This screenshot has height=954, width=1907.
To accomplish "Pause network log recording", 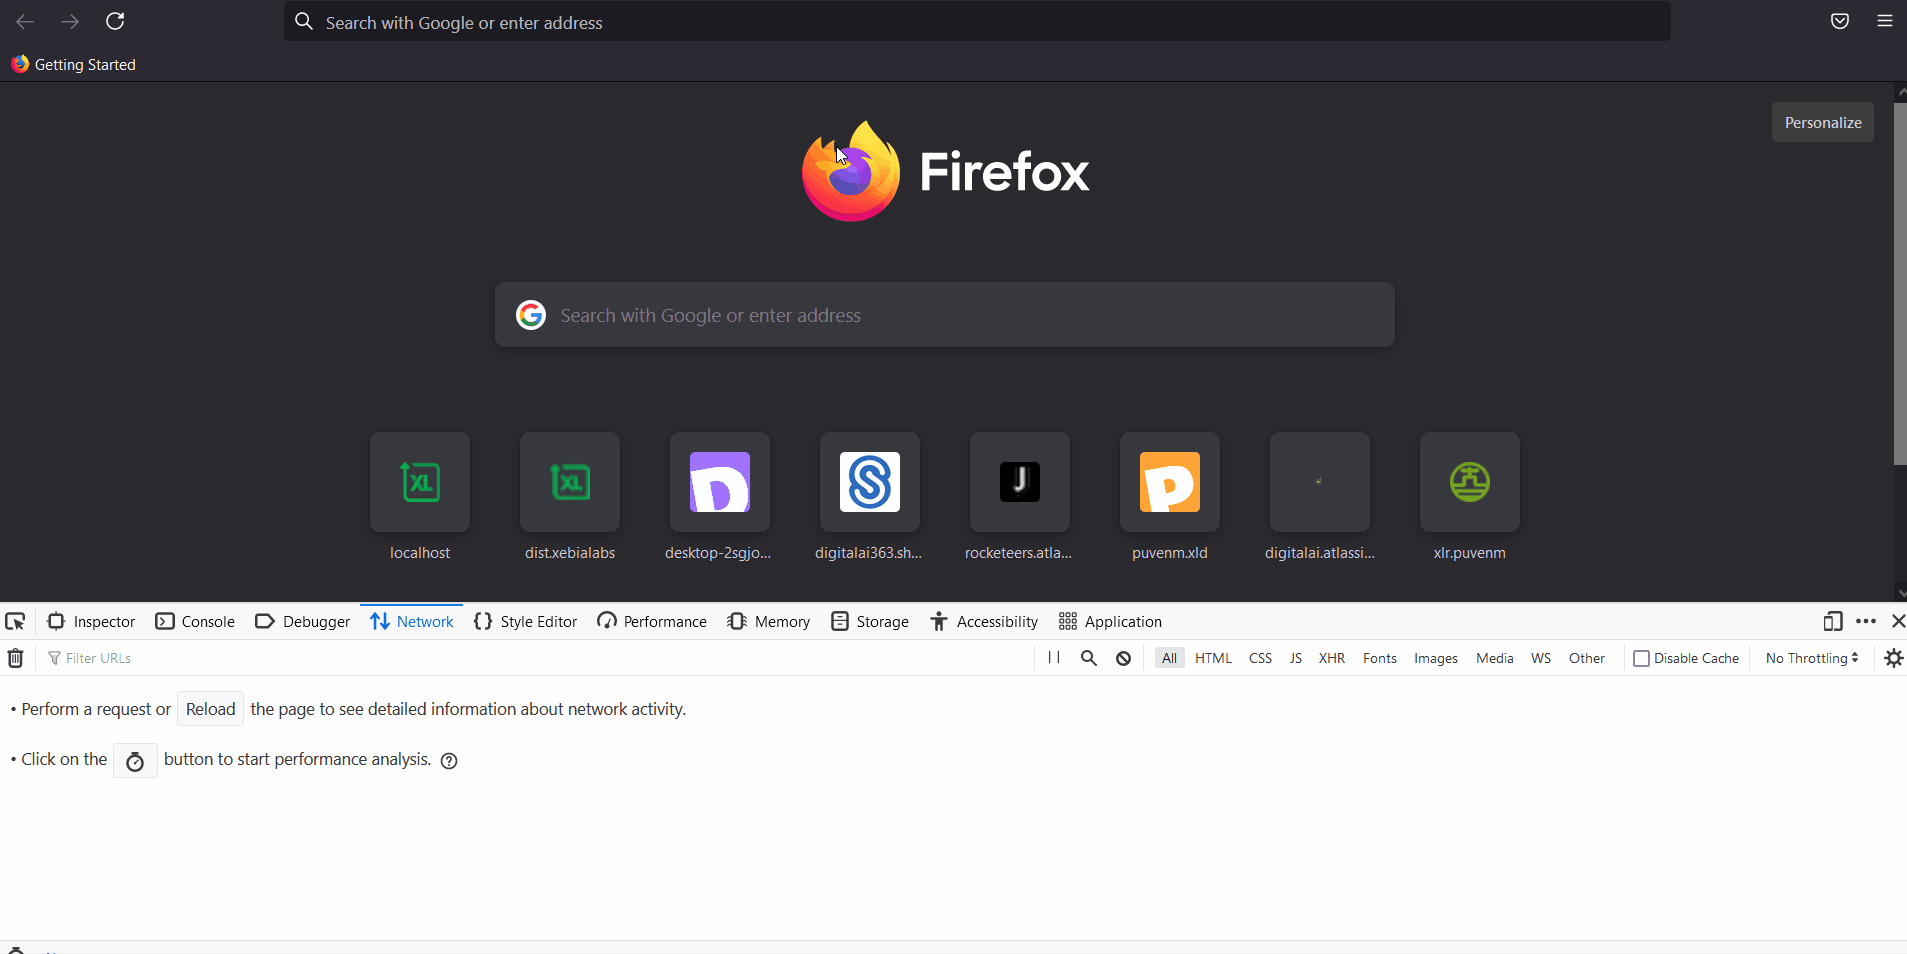I will tap(1054, 658).
